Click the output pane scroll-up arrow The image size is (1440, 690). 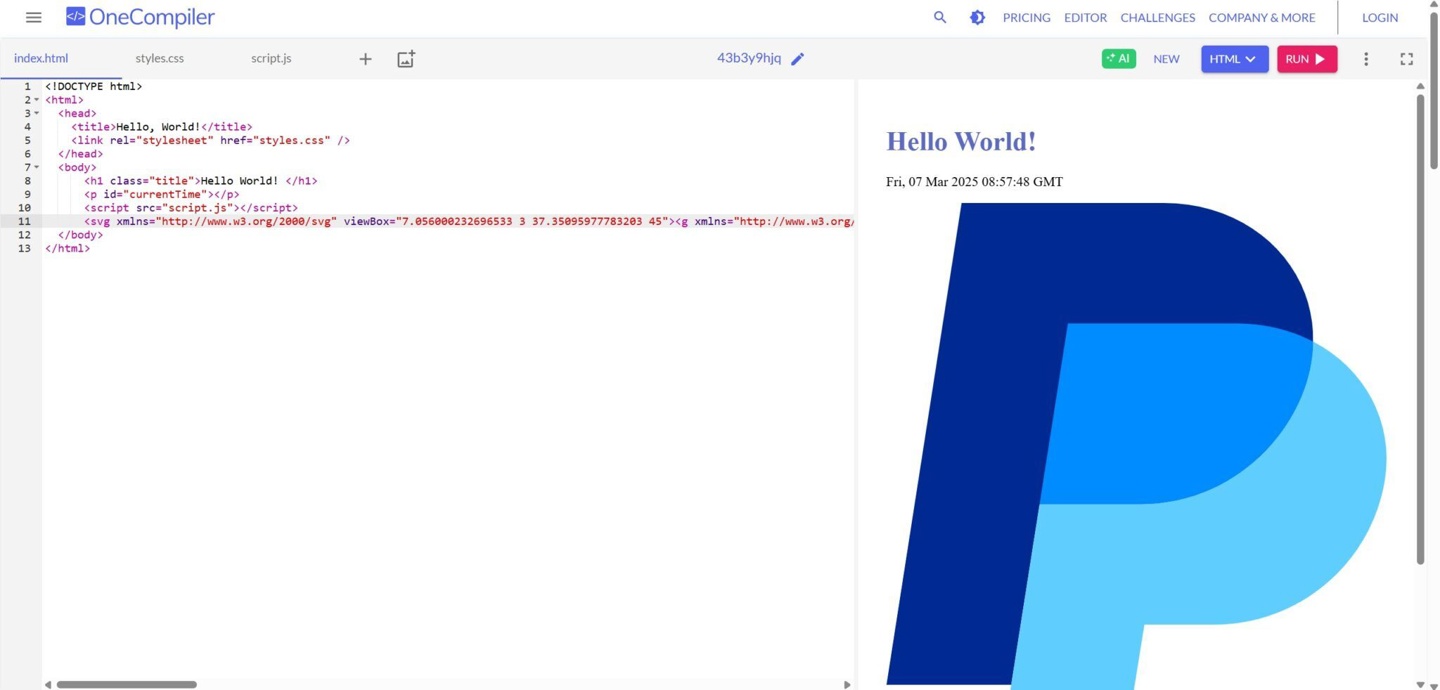[1420, 87]
